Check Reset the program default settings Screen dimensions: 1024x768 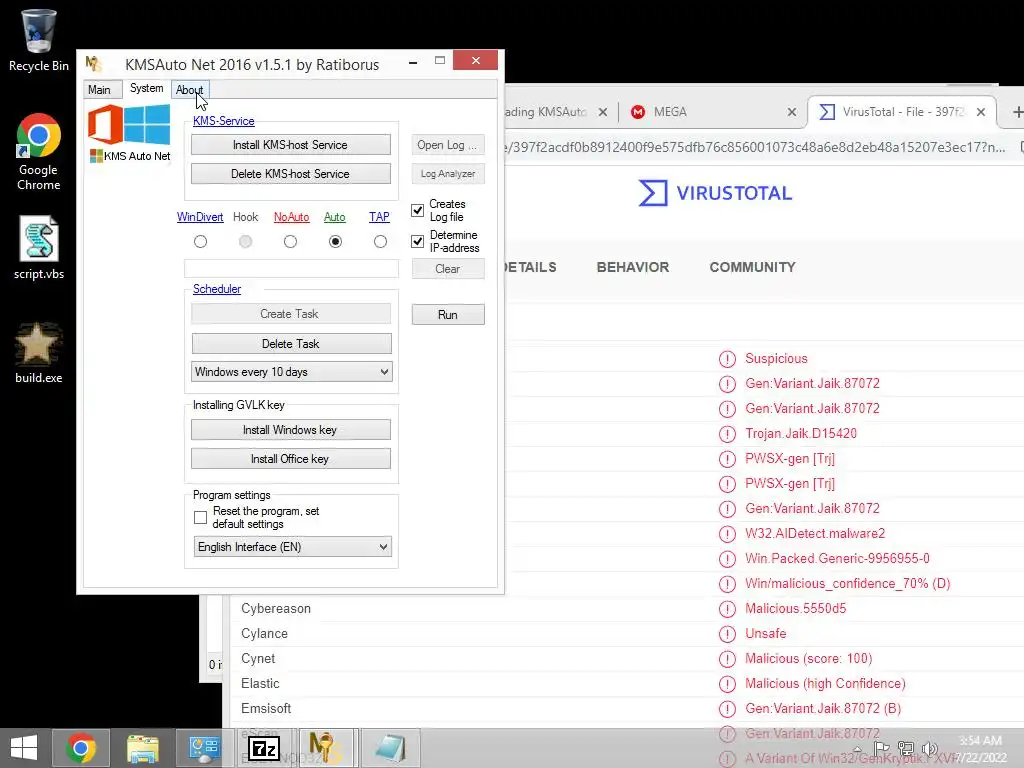click(200, 517)
